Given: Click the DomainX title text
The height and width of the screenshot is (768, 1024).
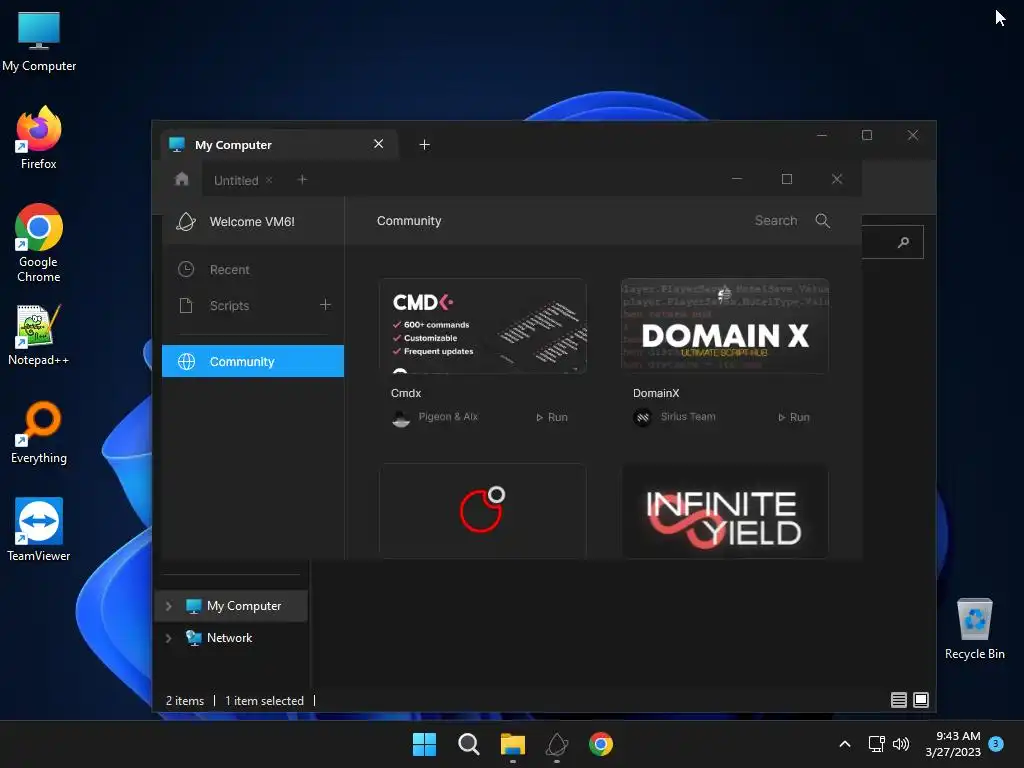Looking at the screenshot, I should coord(656,393).
